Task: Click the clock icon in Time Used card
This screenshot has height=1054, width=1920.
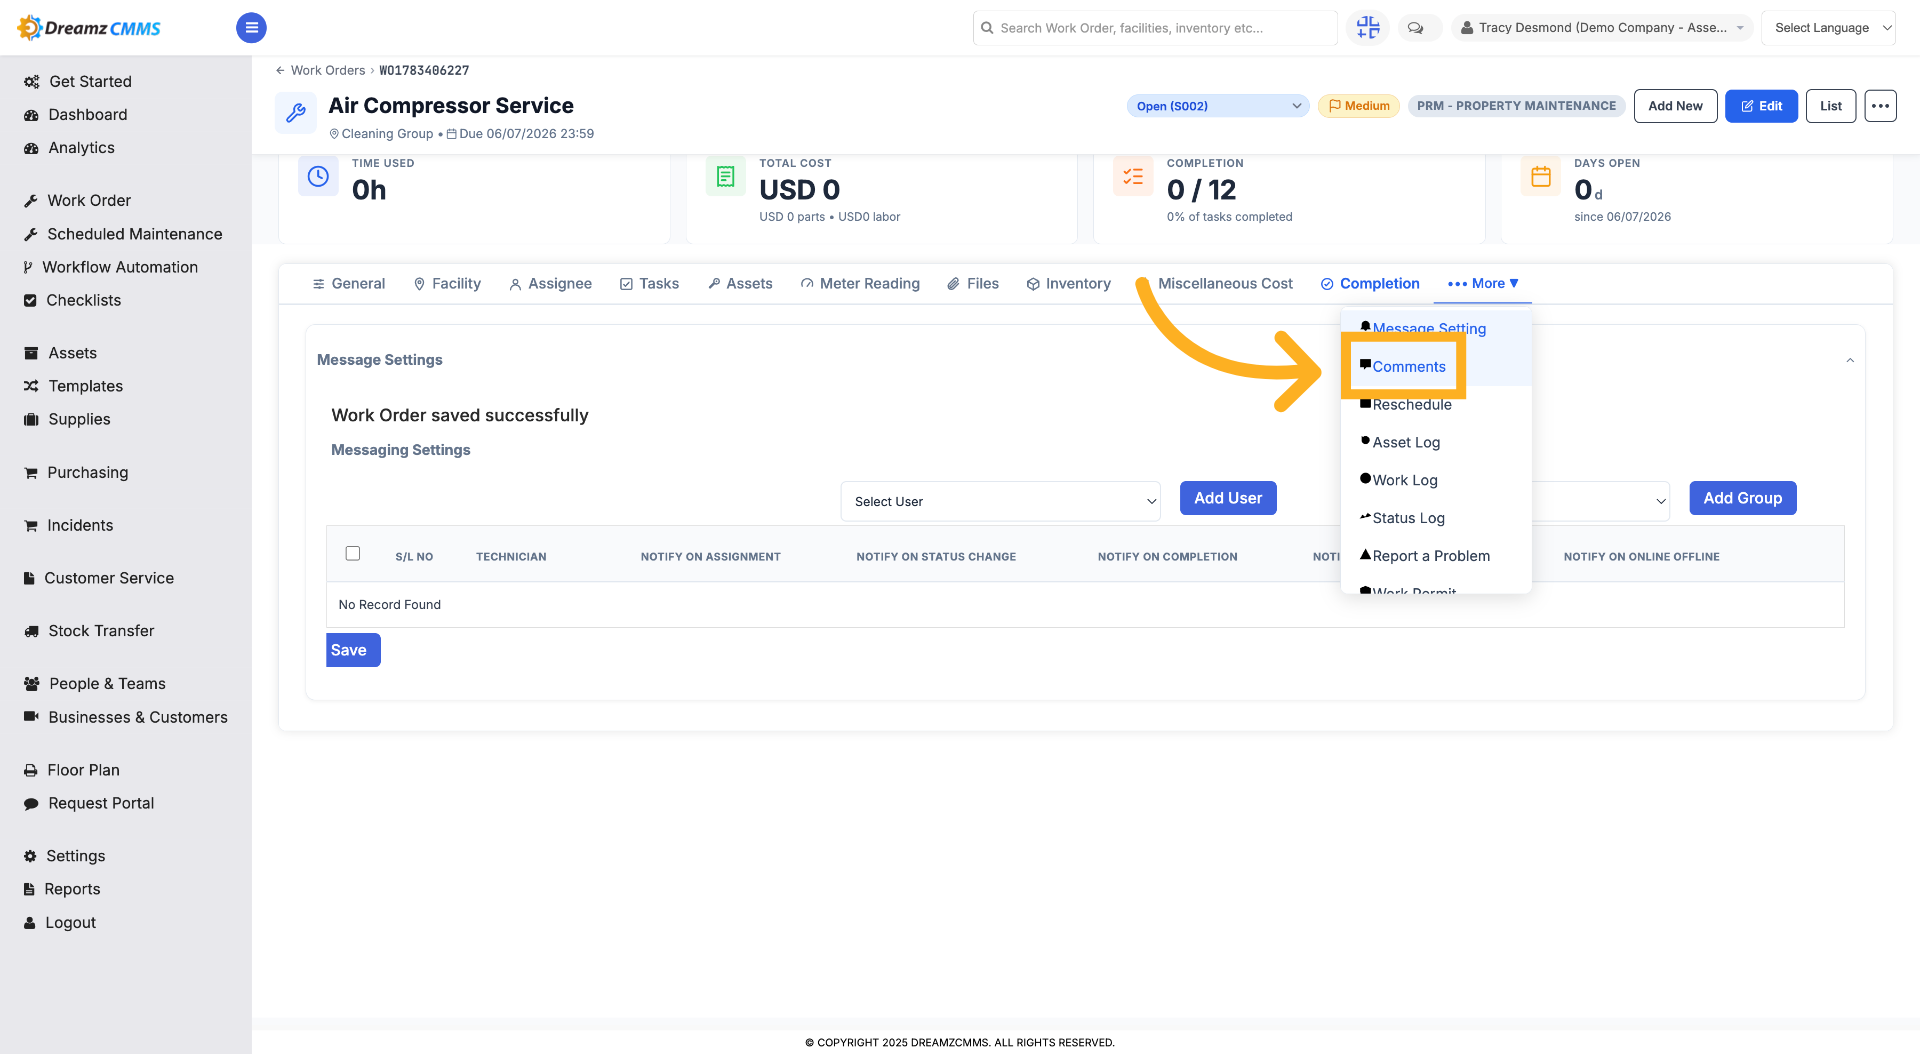Action: tap(318, 177)
